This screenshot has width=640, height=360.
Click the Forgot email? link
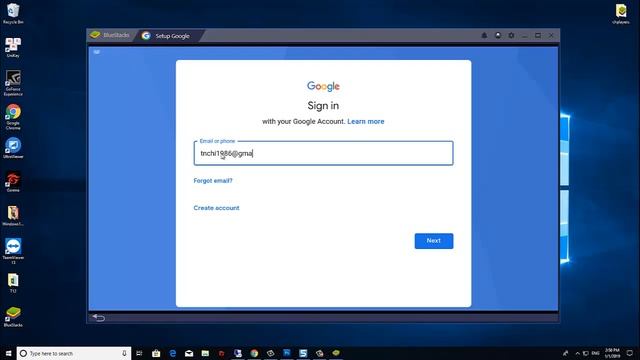point(213,180)
